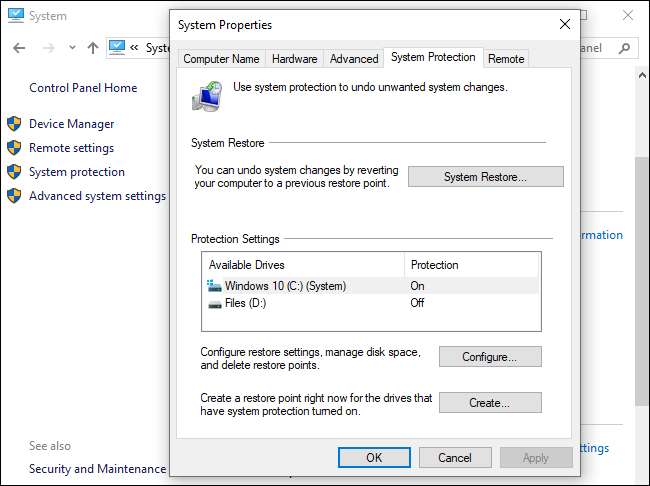This screenshot has width=650, height=486.
Task: Switch to the Computer Name tab
Action: [x=221, y=59]
